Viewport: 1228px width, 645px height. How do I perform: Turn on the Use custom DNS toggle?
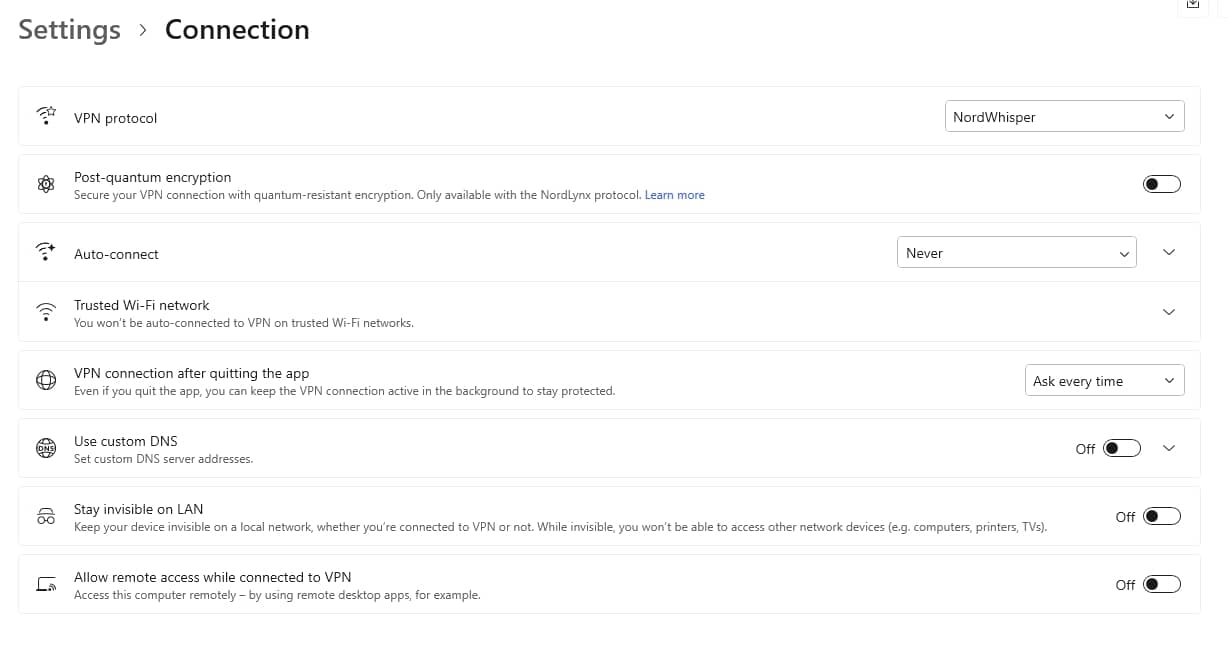1122,448
